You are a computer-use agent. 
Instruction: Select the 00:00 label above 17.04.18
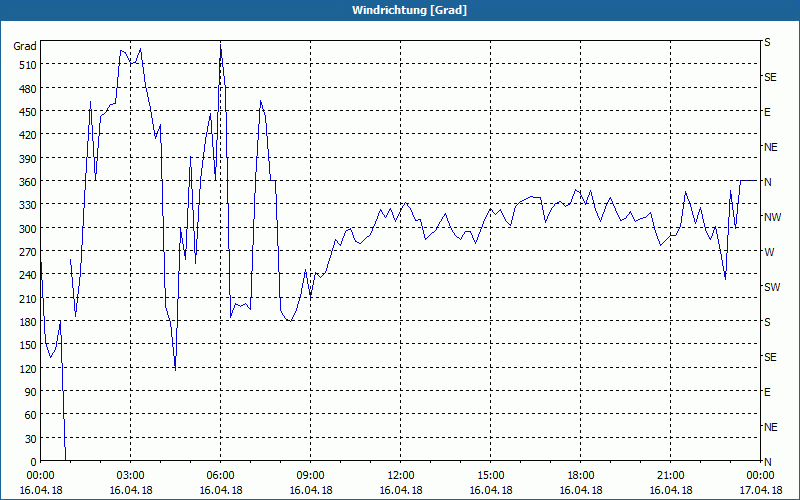point(760,476)
